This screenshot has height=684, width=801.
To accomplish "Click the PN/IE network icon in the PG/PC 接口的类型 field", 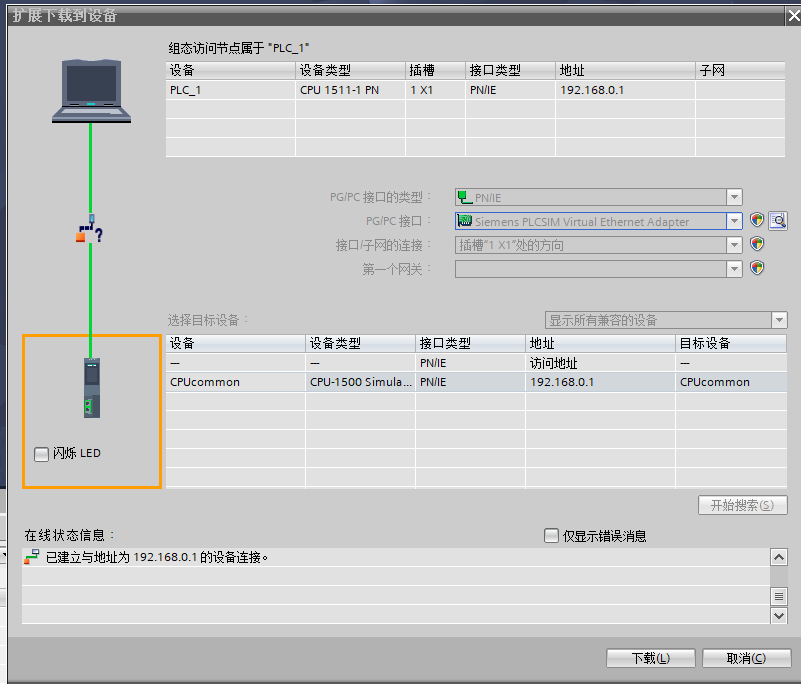I will (464, 197).
